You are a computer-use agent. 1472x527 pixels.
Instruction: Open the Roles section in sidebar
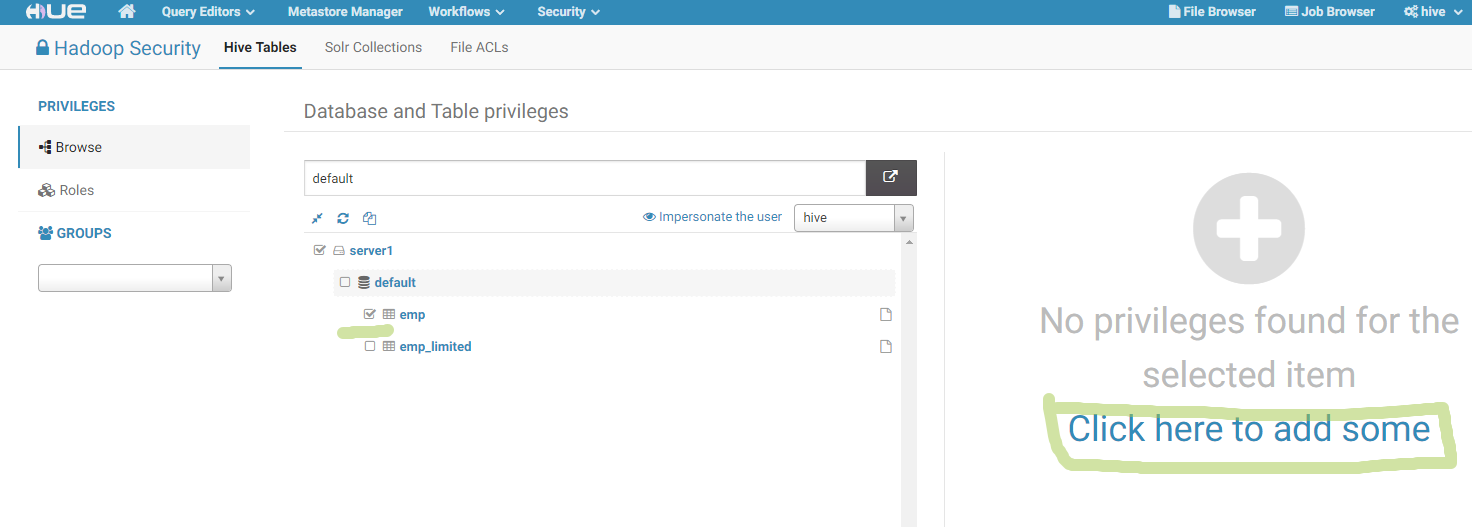tap(76, 190)
